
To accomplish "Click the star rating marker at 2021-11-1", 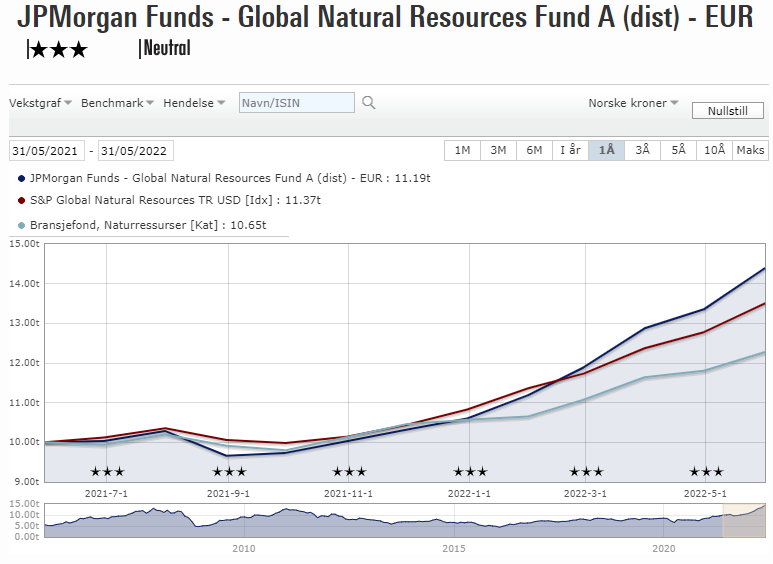I will [x=350, y=472].
